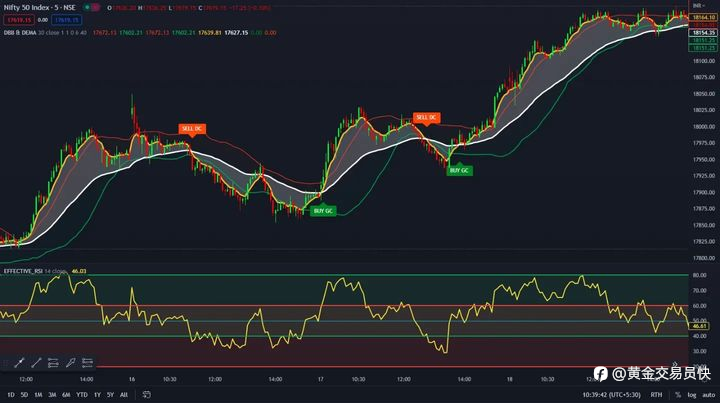Open the RTH session selector

pos(656,395)
